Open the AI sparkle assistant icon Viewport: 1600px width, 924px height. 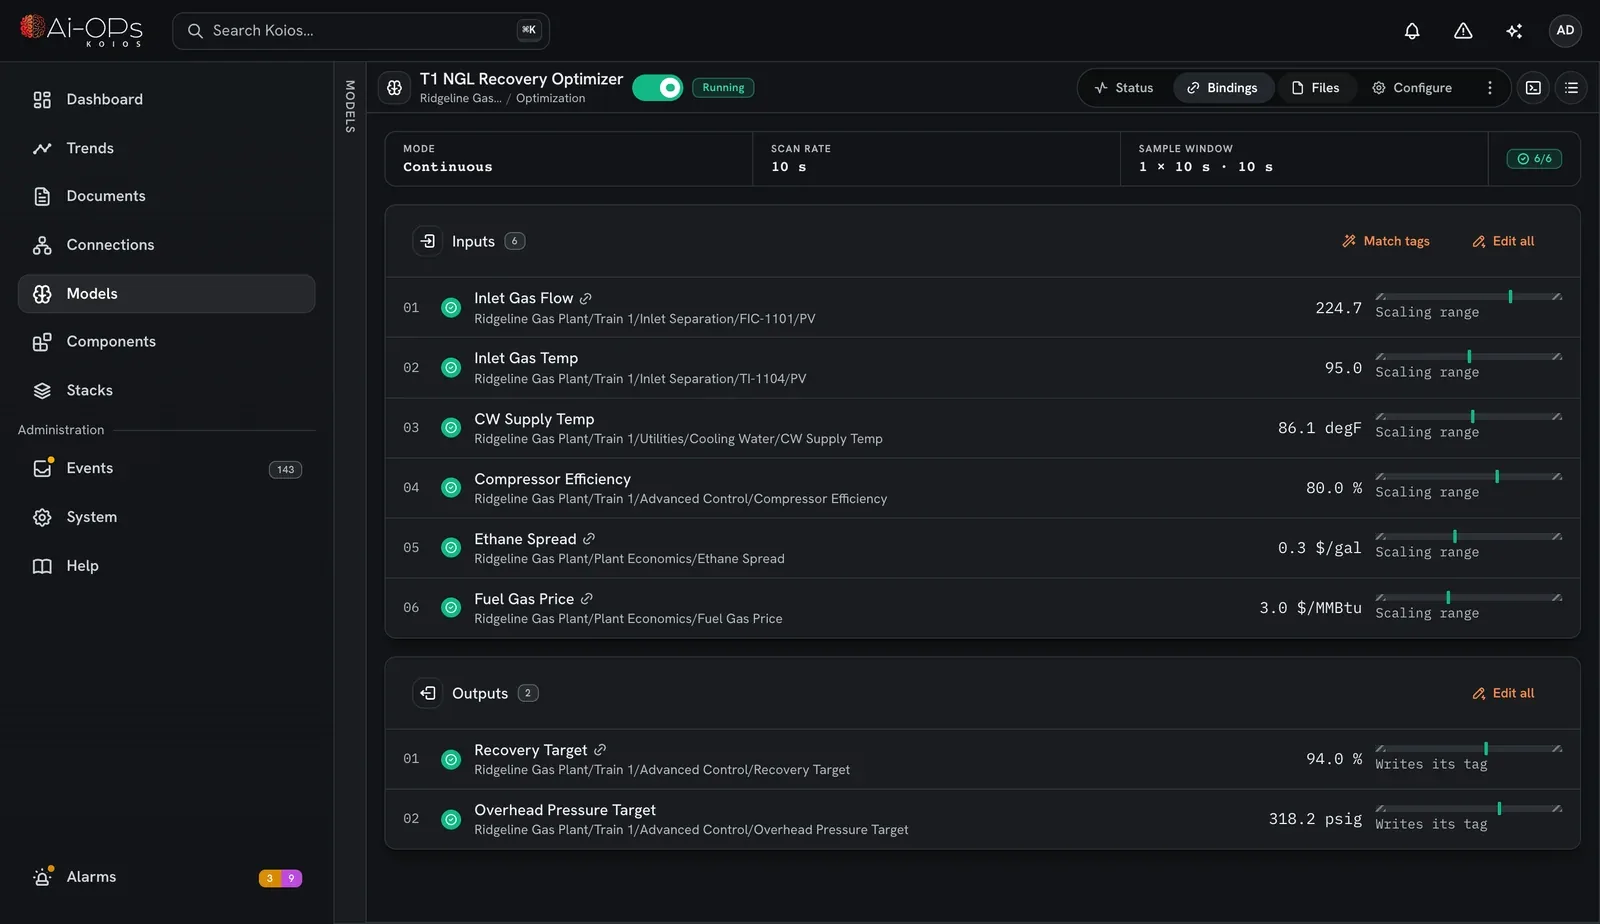1514,31
